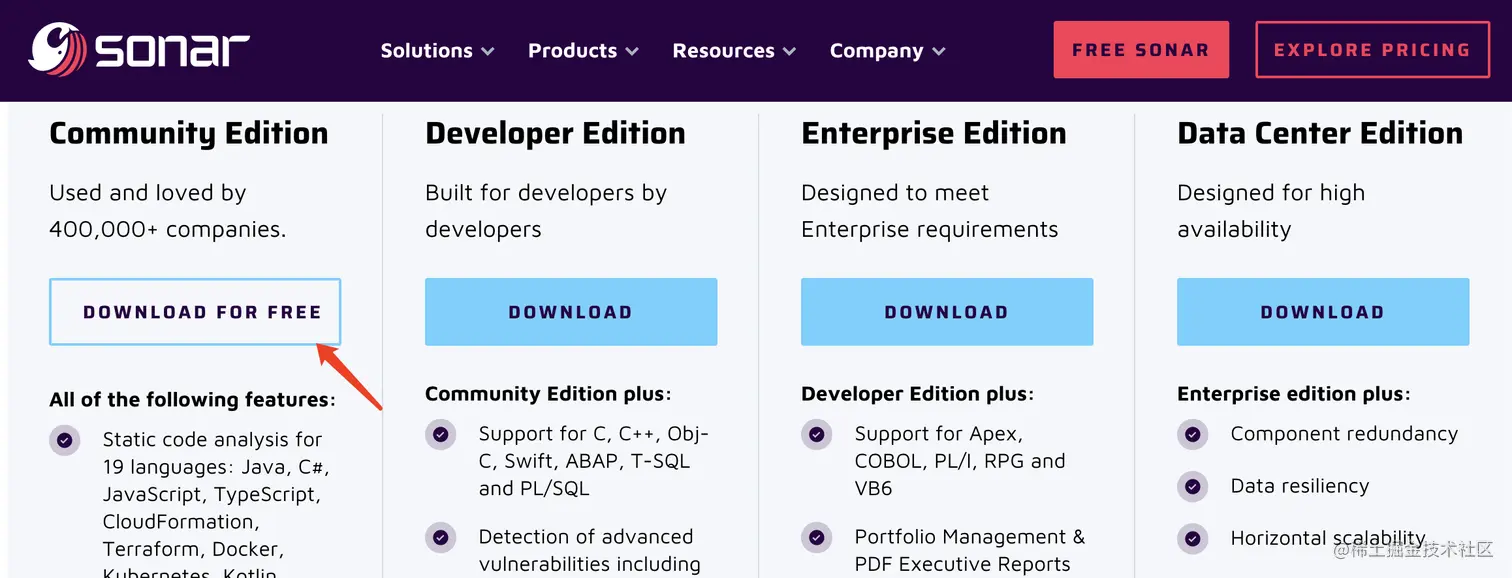Screen dimensions: 1512x578
Task: Expand the Resources chevron arrow
Action: click(x=789, y=51)
